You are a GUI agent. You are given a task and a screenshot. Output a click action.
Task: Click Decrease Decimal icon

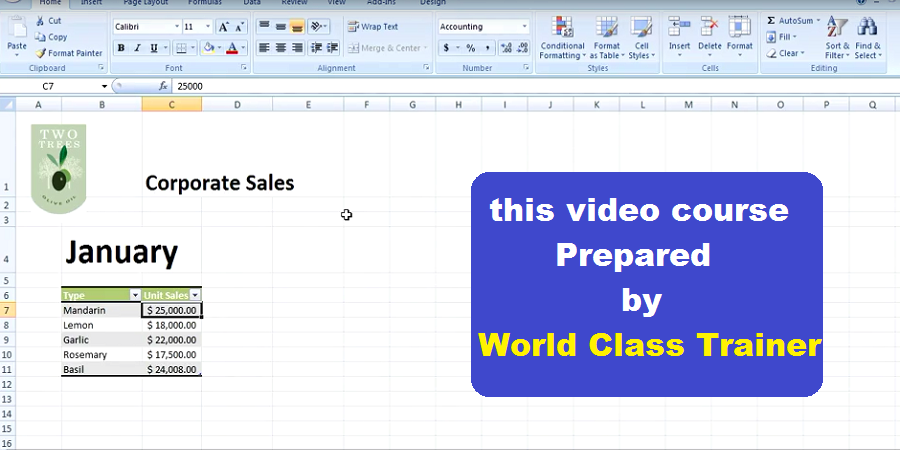(x=522, y=48)
